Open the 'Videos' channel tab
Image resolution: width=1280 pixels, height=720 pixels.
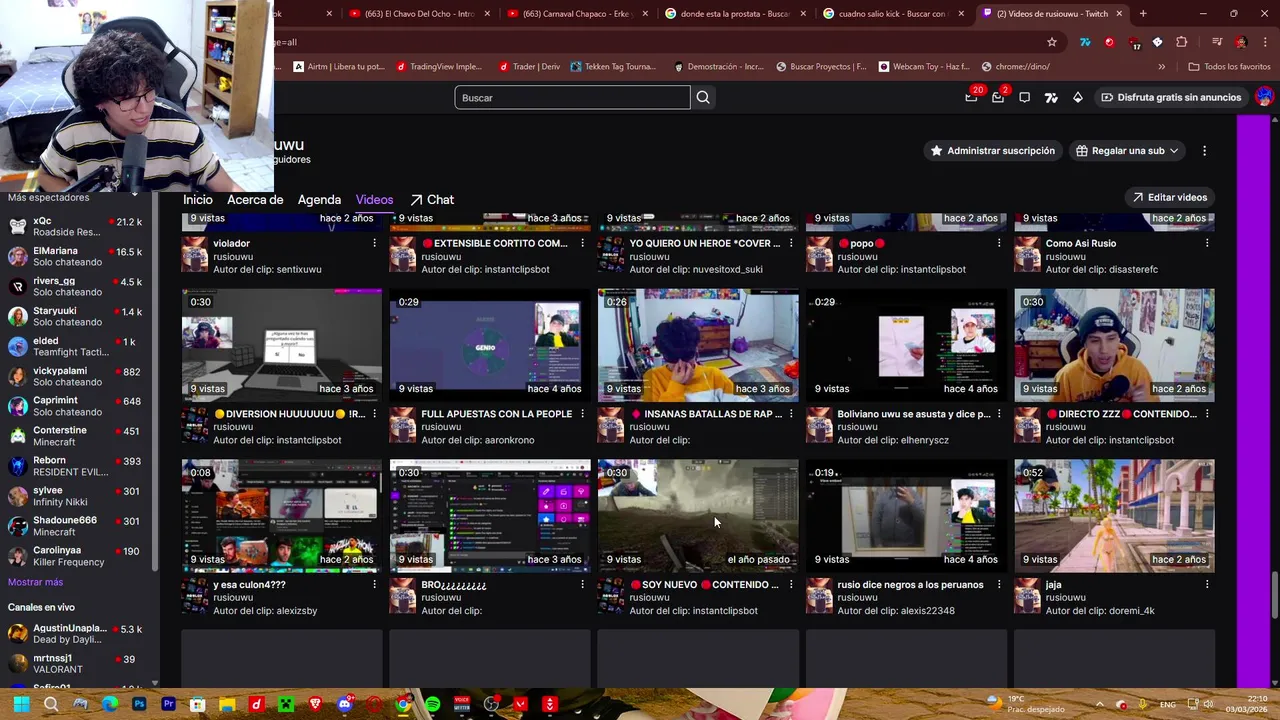374,200
